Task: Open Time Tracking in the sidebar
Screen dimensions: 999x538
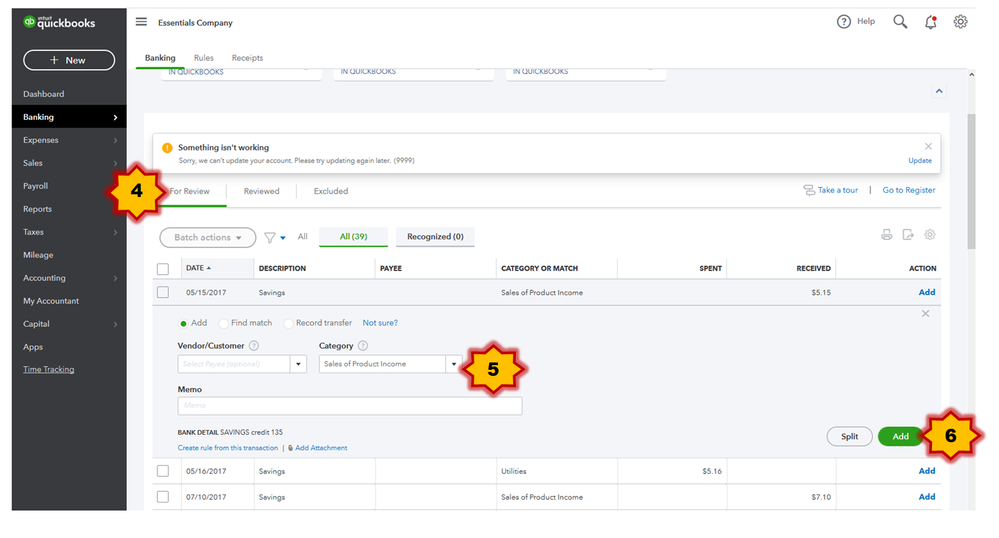Action: tap(48, 370)
